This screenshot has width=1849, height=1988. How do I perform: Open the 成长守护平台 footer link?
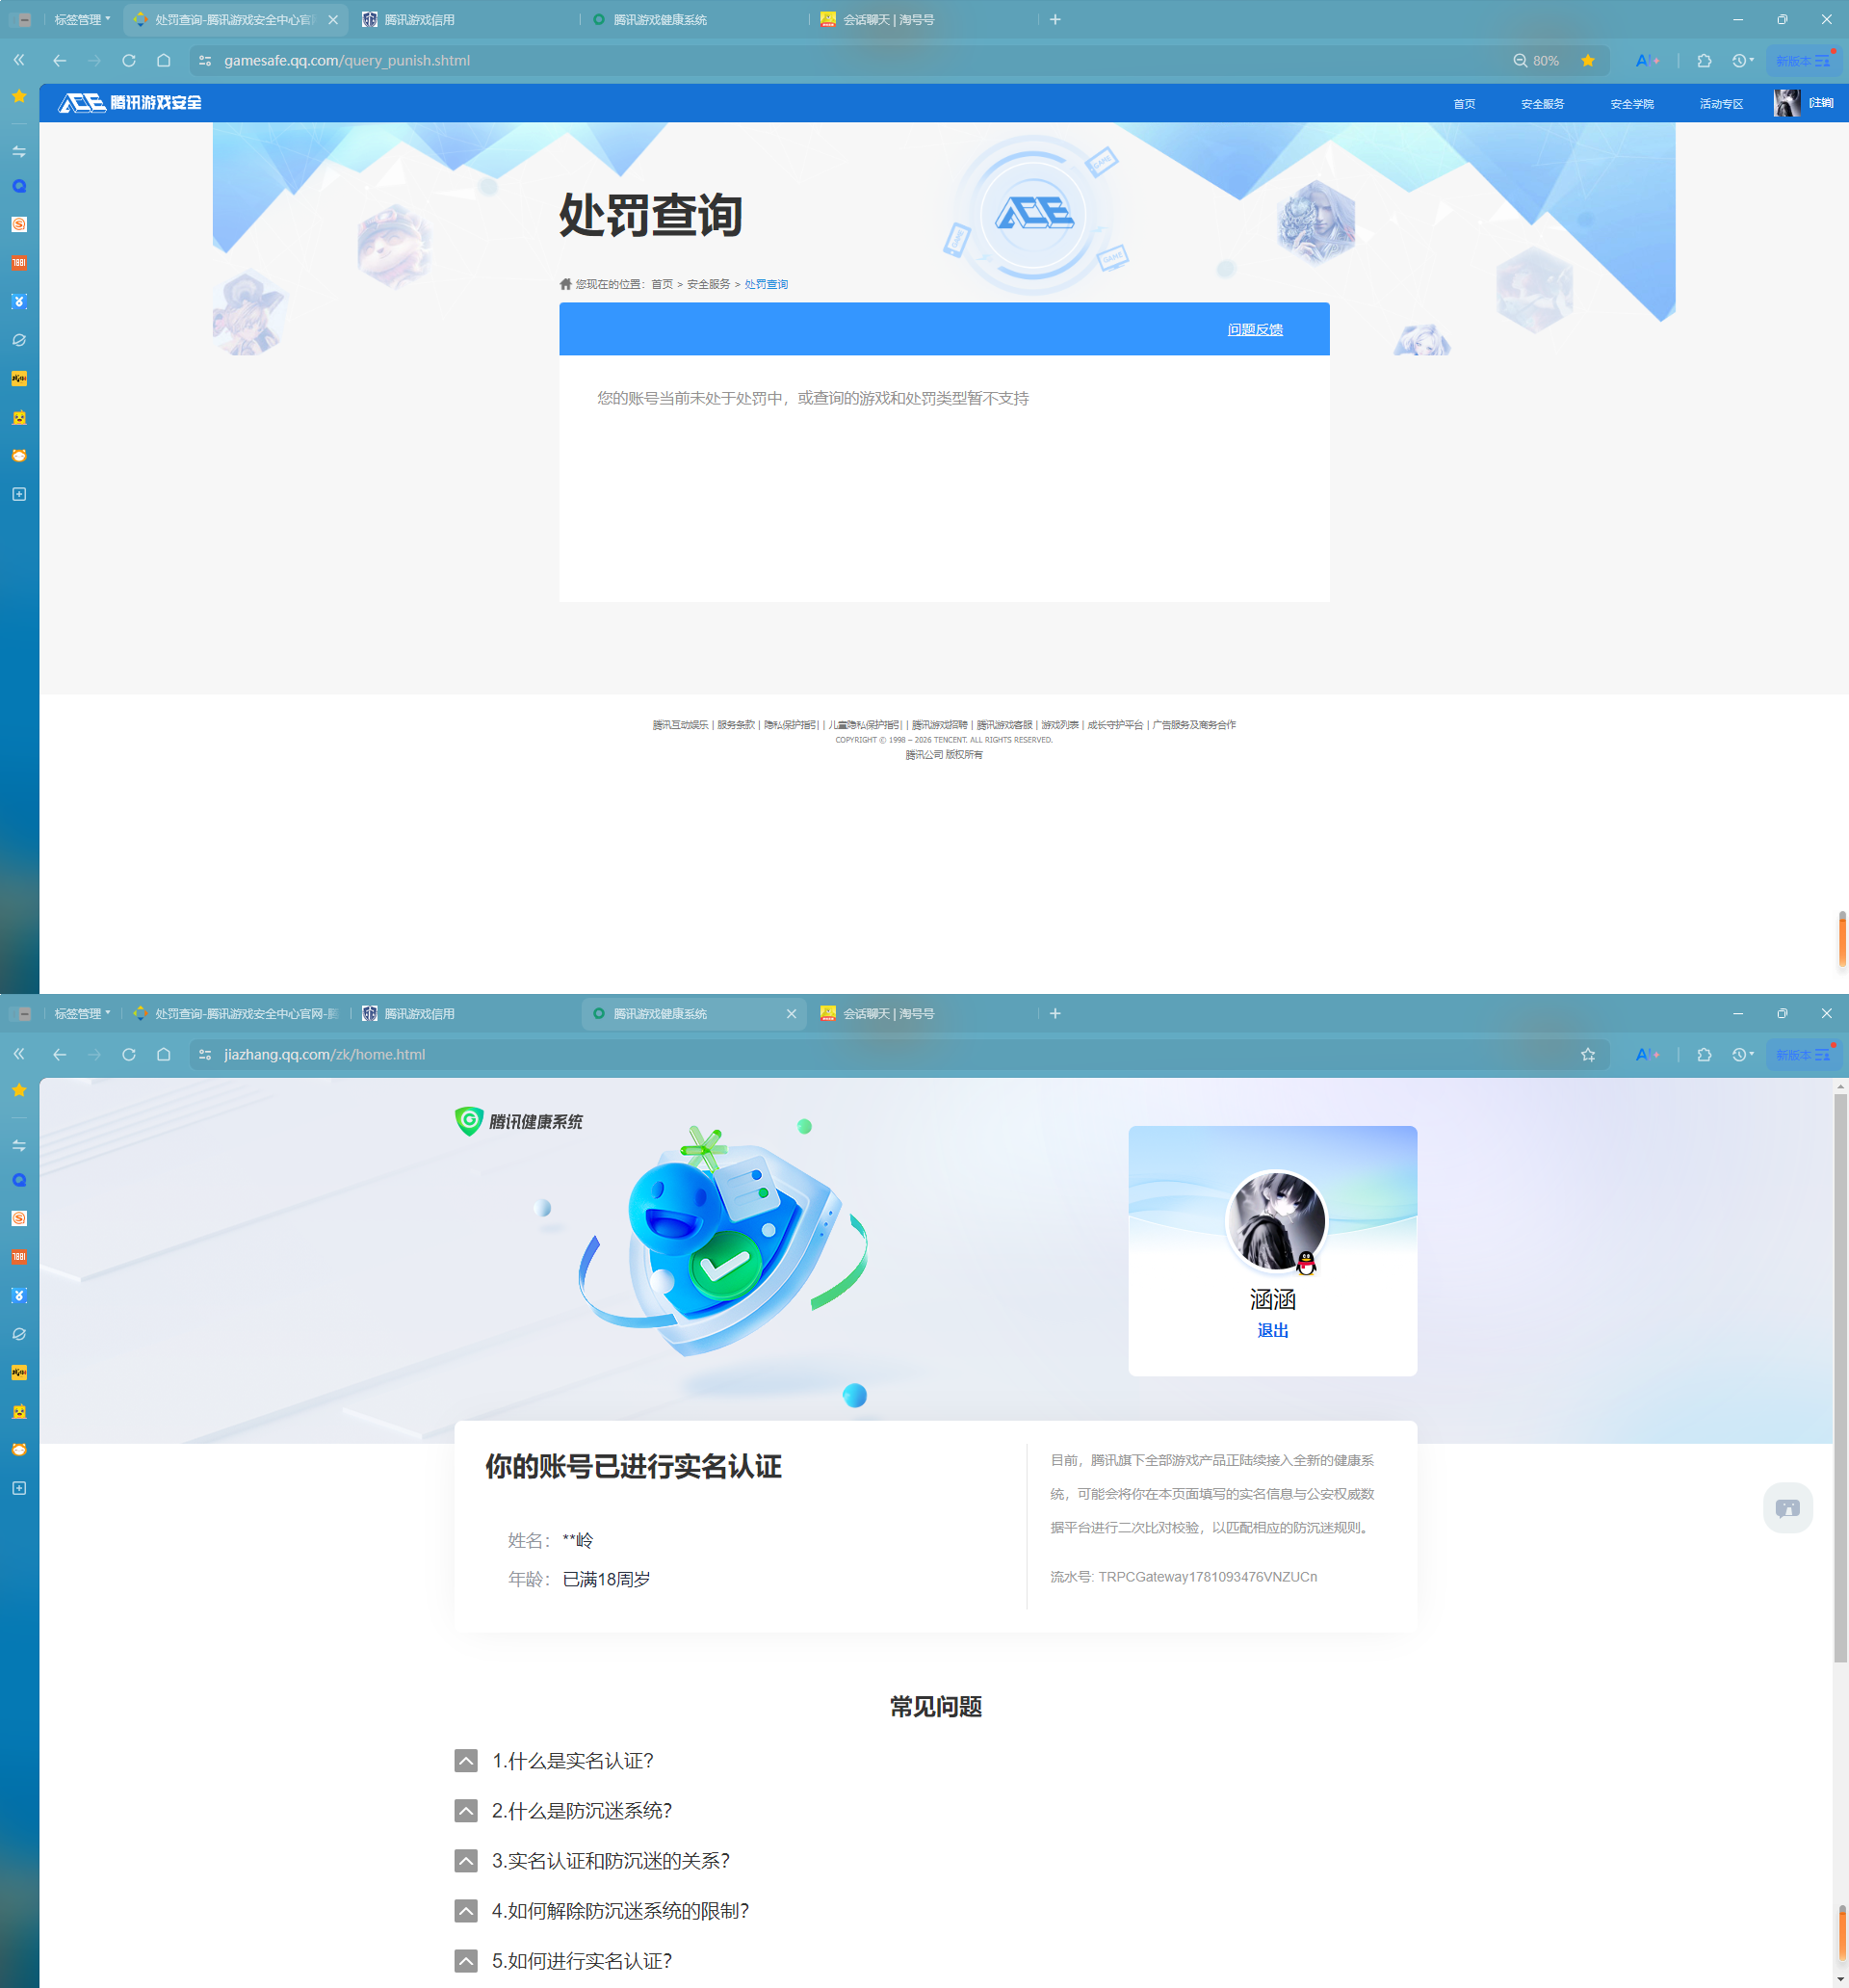coord(1115,724)
